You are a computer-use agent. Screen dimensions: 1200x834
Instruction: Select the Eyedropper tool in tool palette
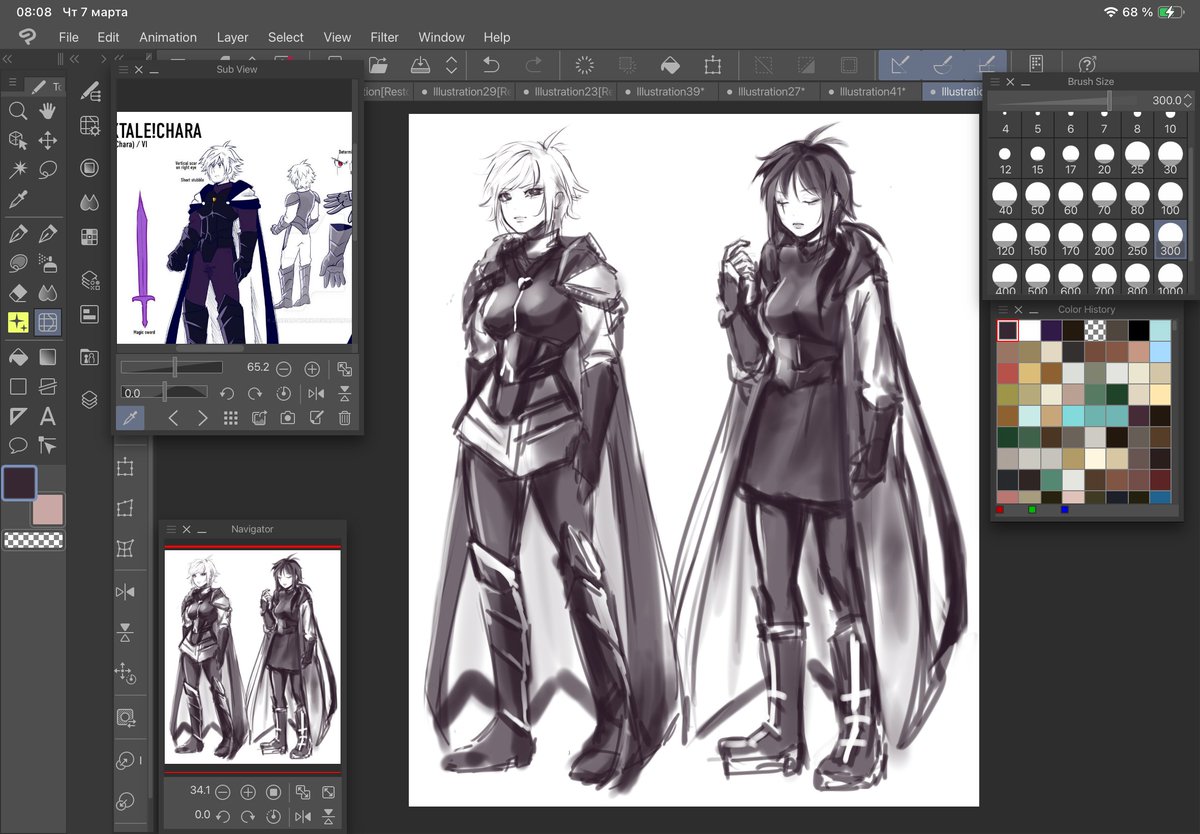(x=18, y=199)
